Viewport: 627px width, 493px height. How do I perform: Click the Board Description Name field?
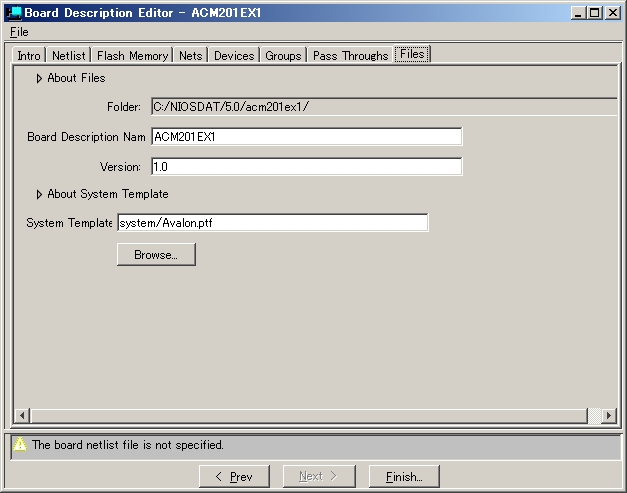coord(306,137)
